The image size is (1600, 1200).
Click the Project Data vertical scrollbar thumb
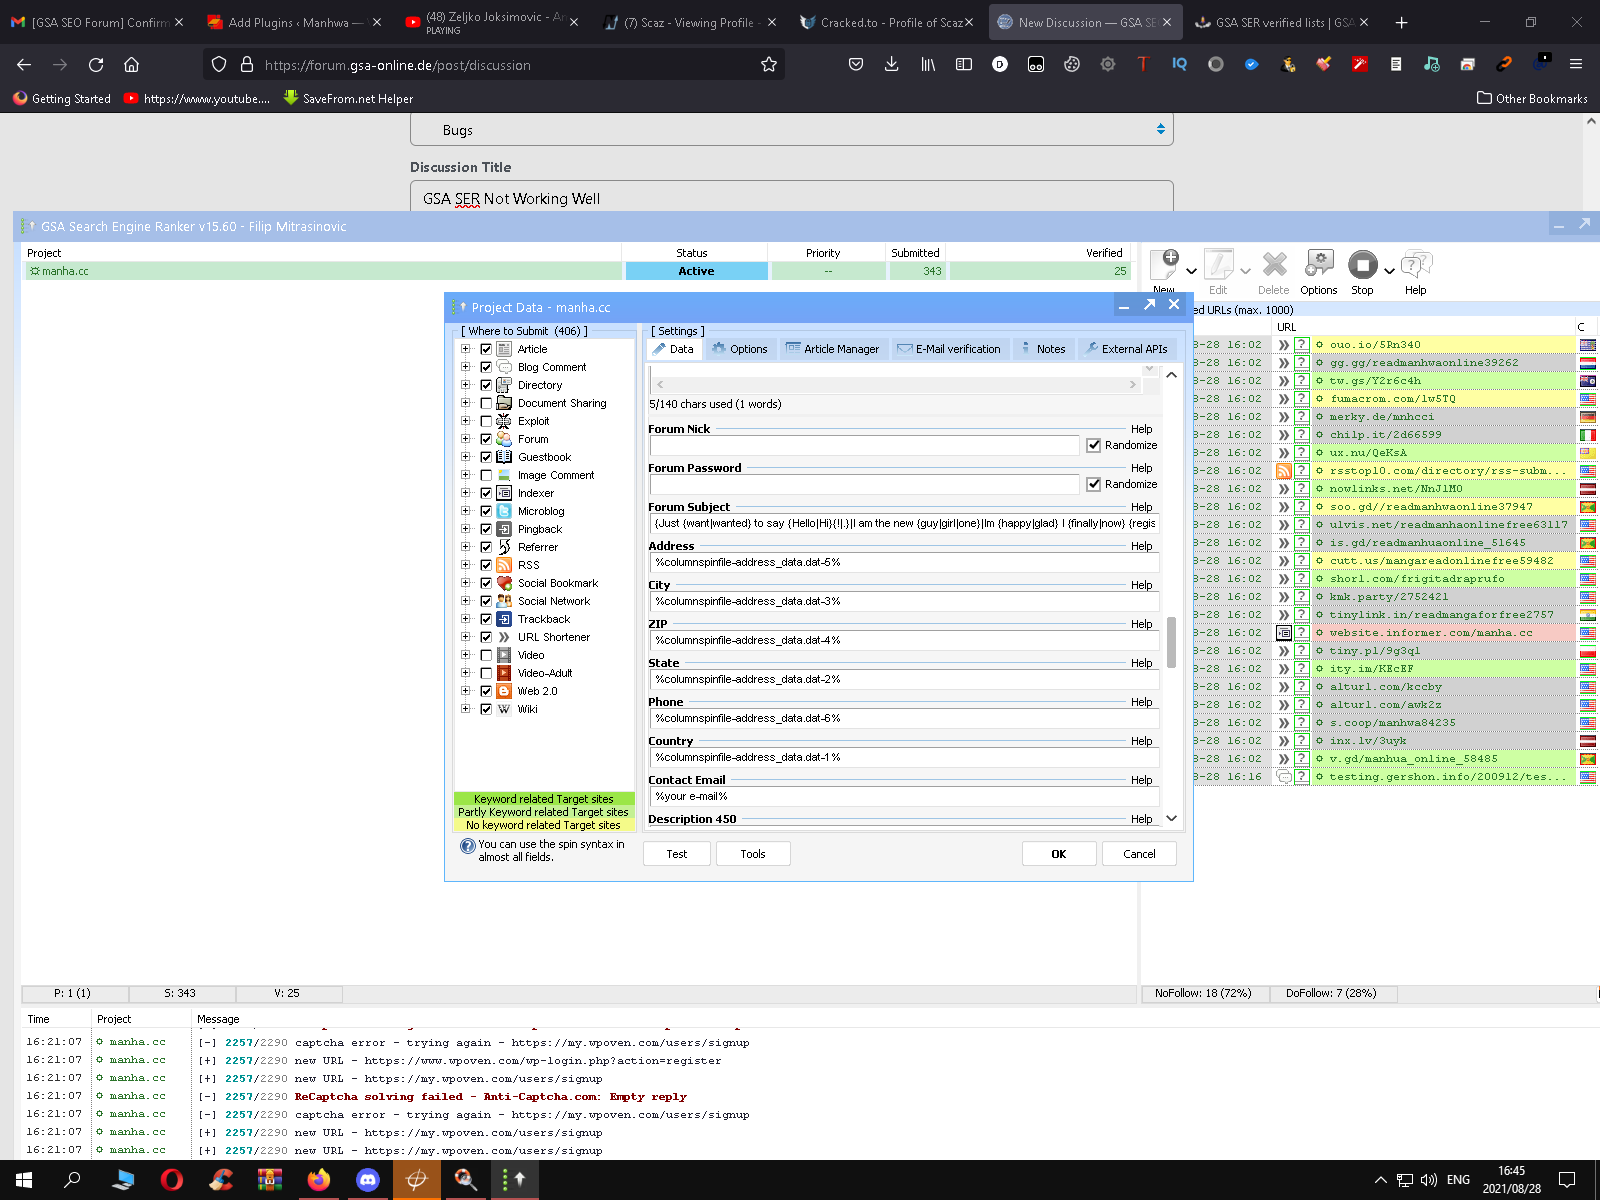[1171, 642]
